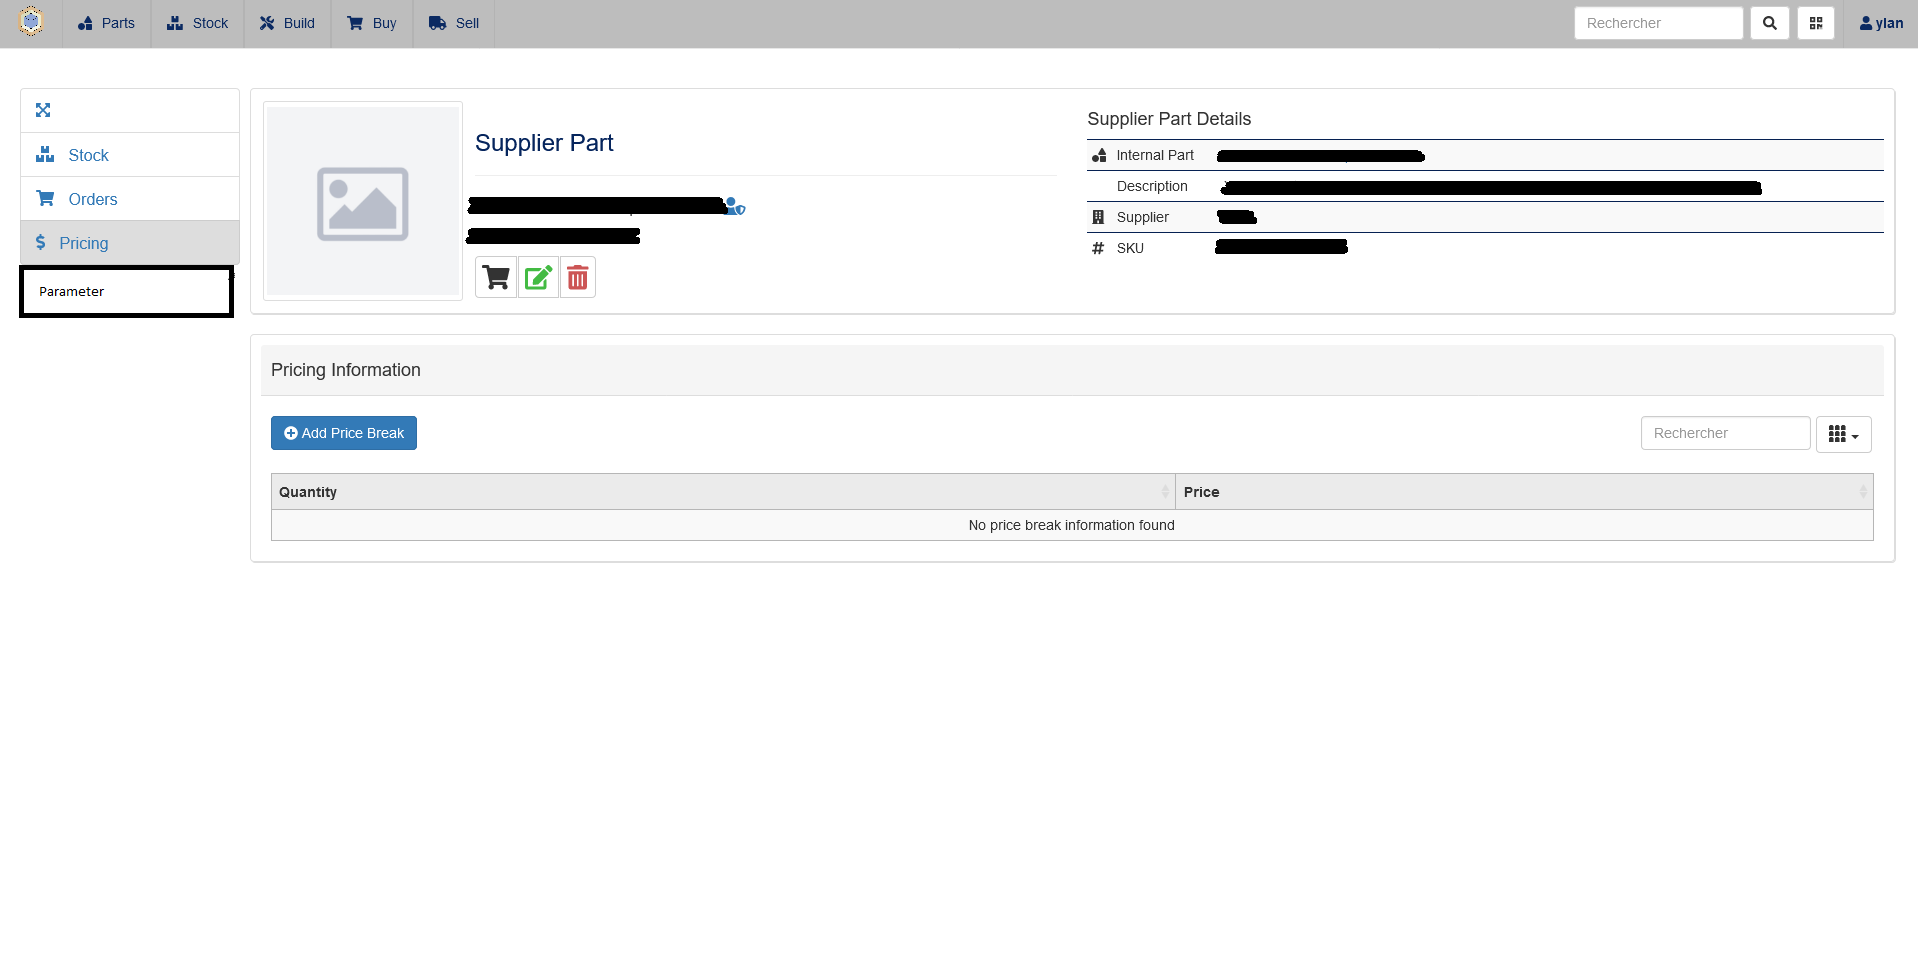Open the Sell menu
This screenshot has width=1918, height=963.
point(452,23)
